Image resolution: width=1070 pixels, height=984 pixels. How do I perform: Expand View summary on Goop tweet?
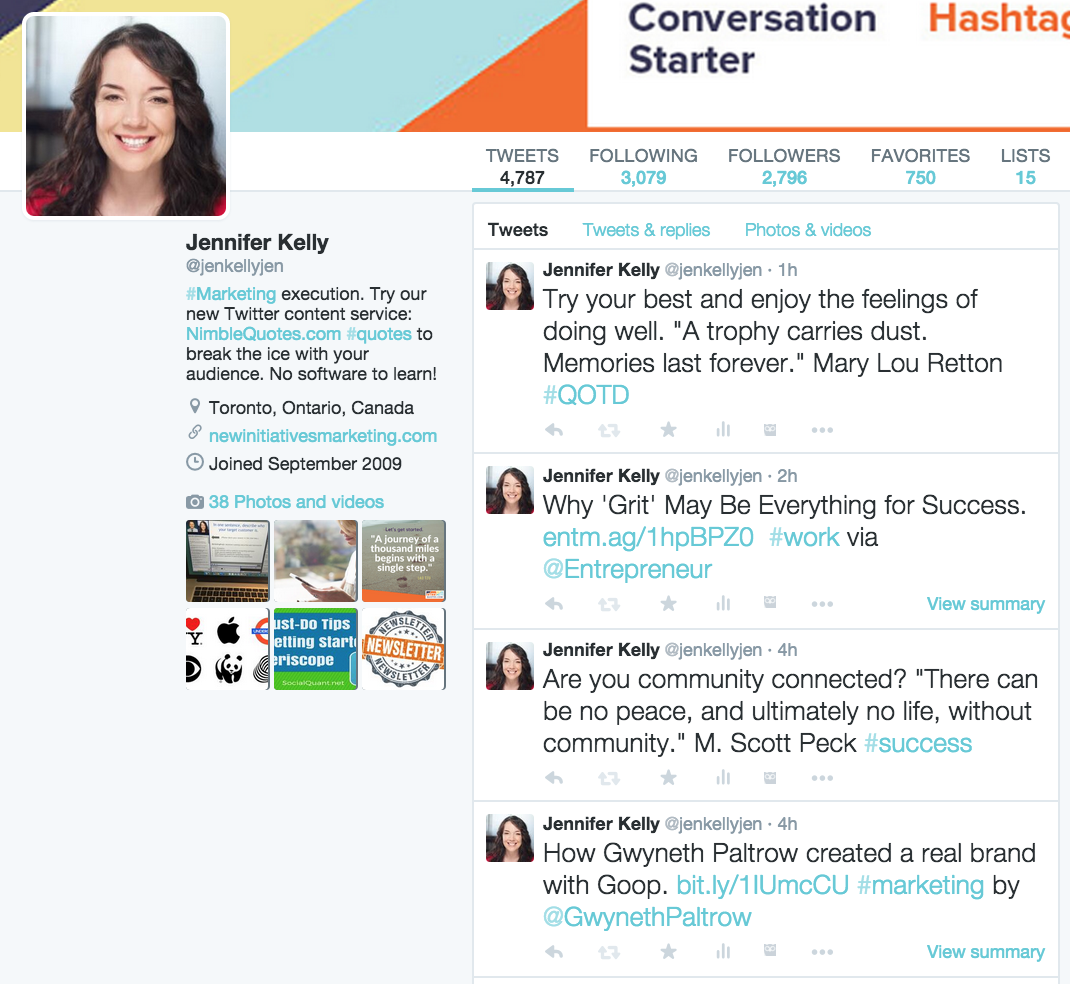point(985,952)
